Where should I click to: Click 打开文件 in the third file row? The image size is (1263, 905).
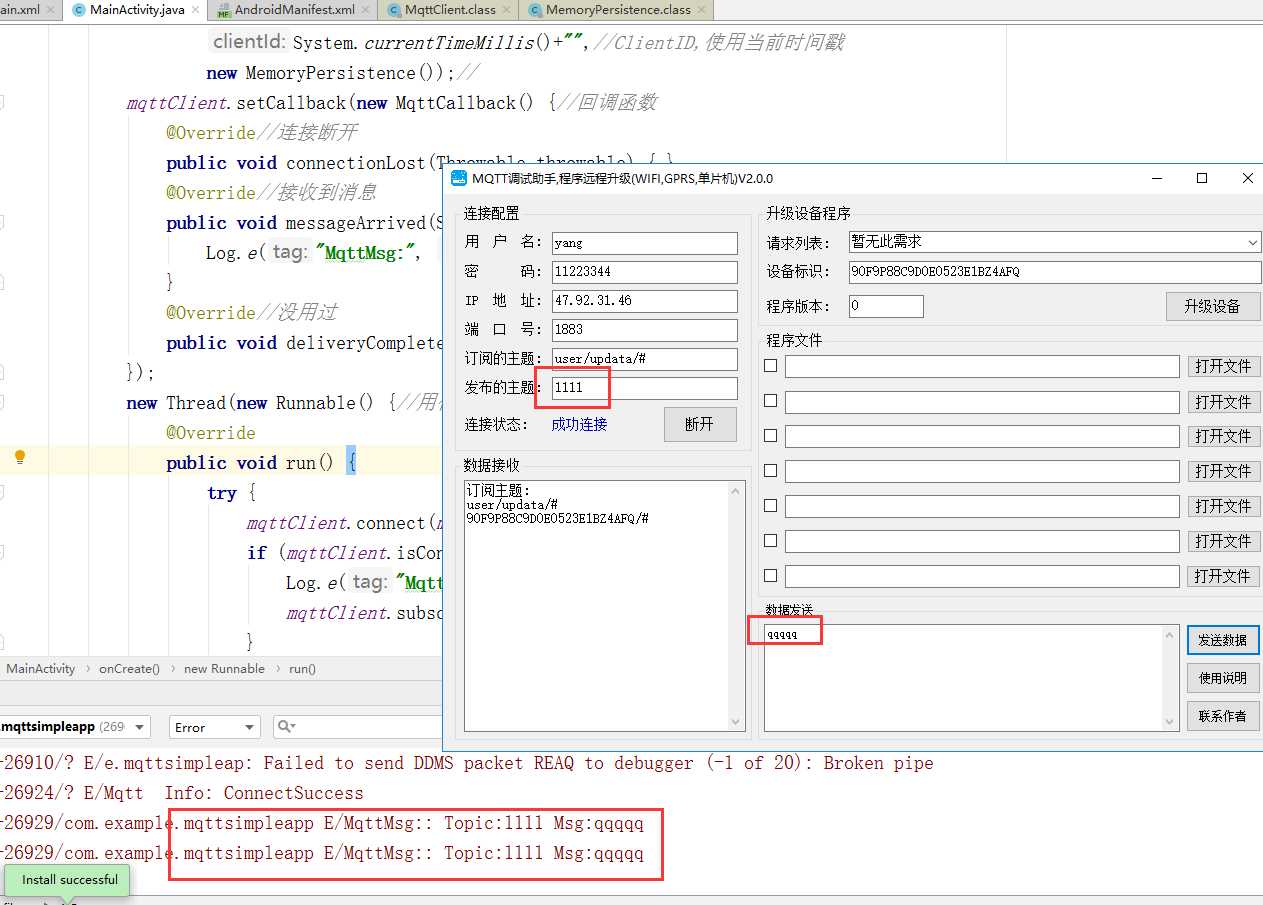pos(1224,436)
